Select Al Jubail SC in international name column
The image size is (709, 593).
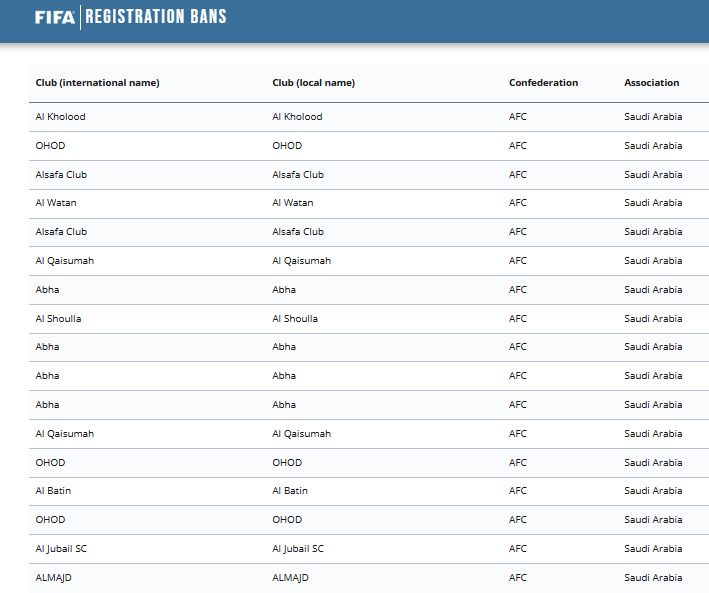61,549
